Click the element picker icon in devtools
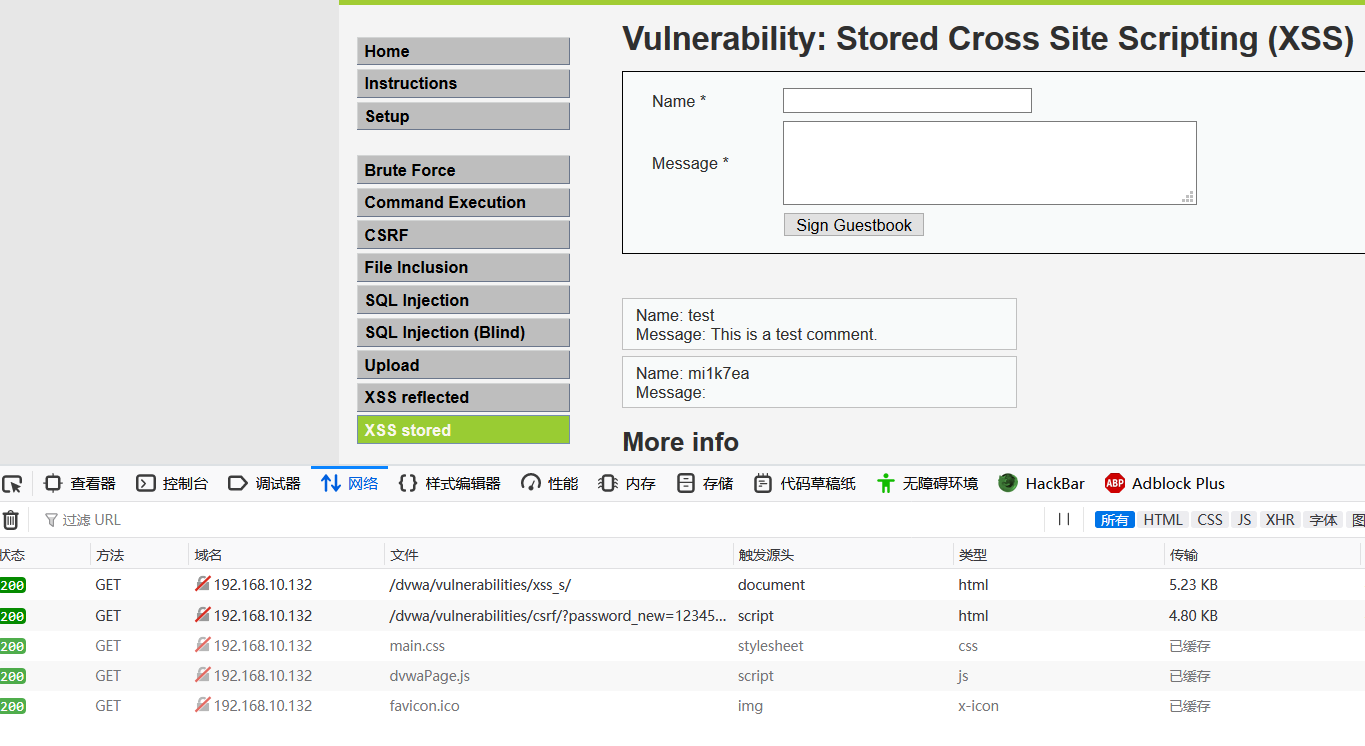The height and width of the screenshot is (746, 1365). pos(12,484)
